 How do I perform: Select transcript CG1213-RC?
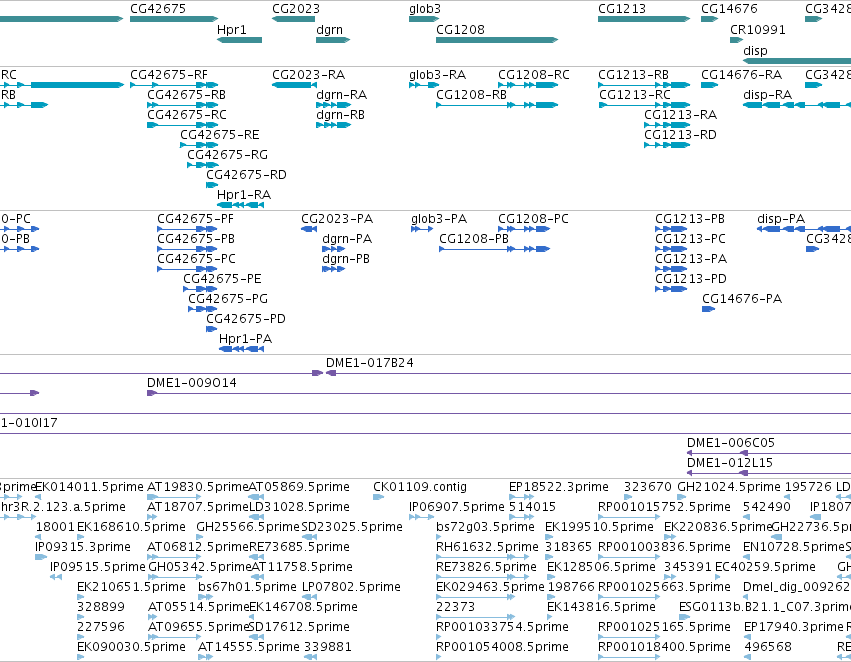(x=634, y=95)
